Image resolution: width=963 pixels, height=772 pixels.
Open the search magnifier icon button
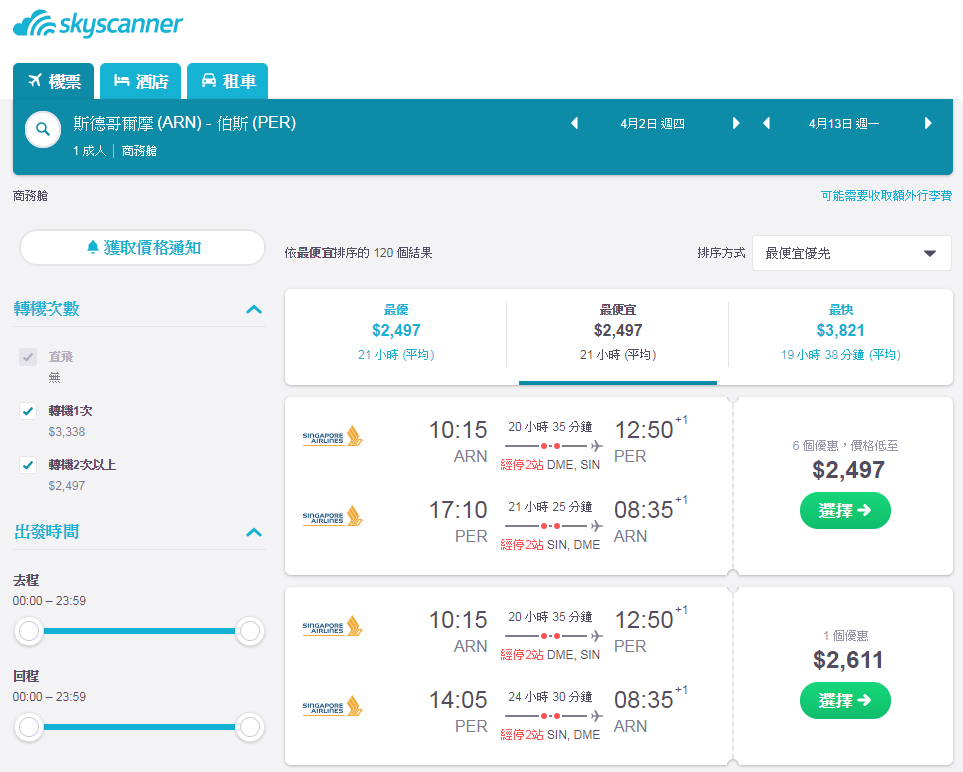tap(42, 129)
